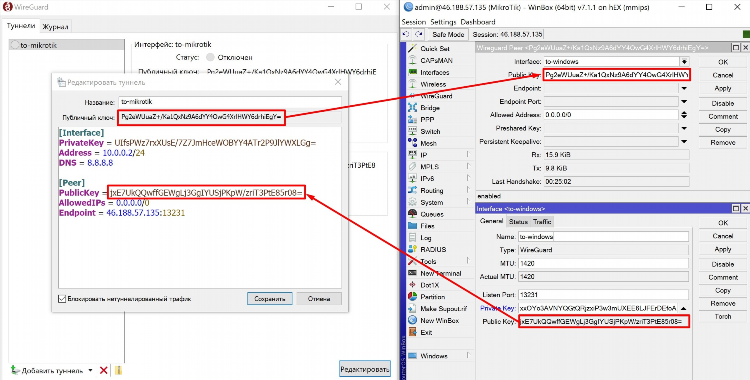Open IP submenu in WinBox sidebar
The width and height of the screenshot is (750, 380).
click(424, 155)
